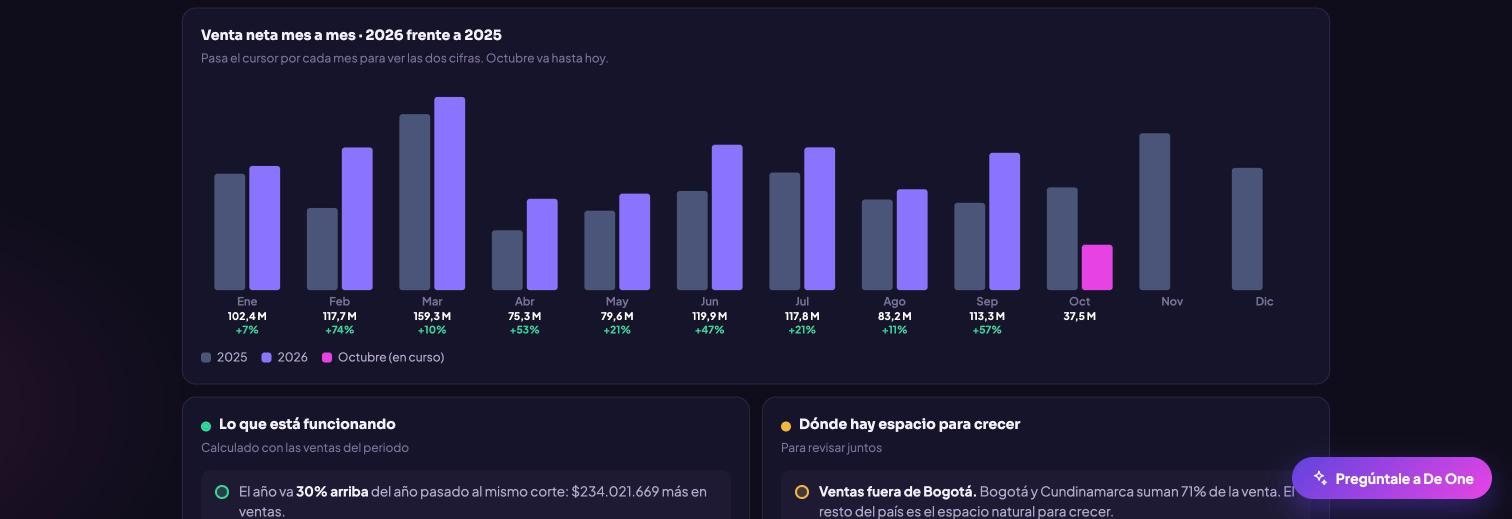Viewport: 1512px width, 519px height.
Task: Click the Venta neta mes a mes heading
Action: point(351,35)
